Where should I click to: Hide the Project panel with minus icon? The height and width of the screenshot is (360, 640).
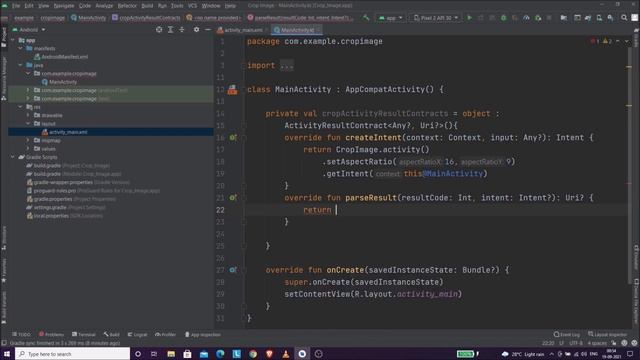point(208,30)
